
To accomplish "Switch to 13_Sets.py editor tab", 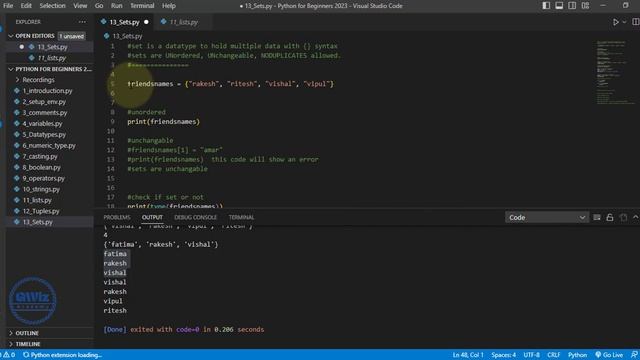I will (x=124, y=22).
